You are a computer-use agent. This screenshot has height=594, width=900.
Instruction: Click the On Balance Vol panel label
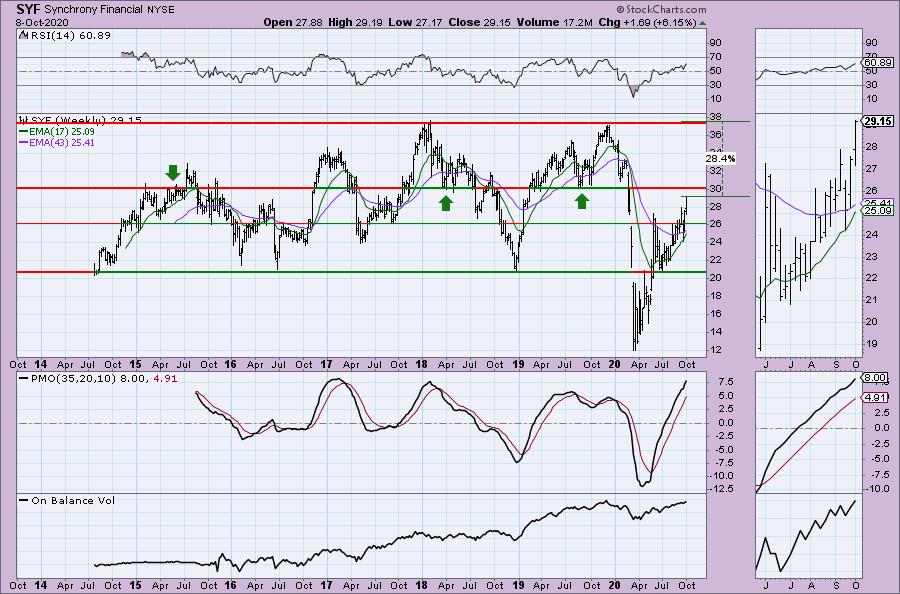73,500
